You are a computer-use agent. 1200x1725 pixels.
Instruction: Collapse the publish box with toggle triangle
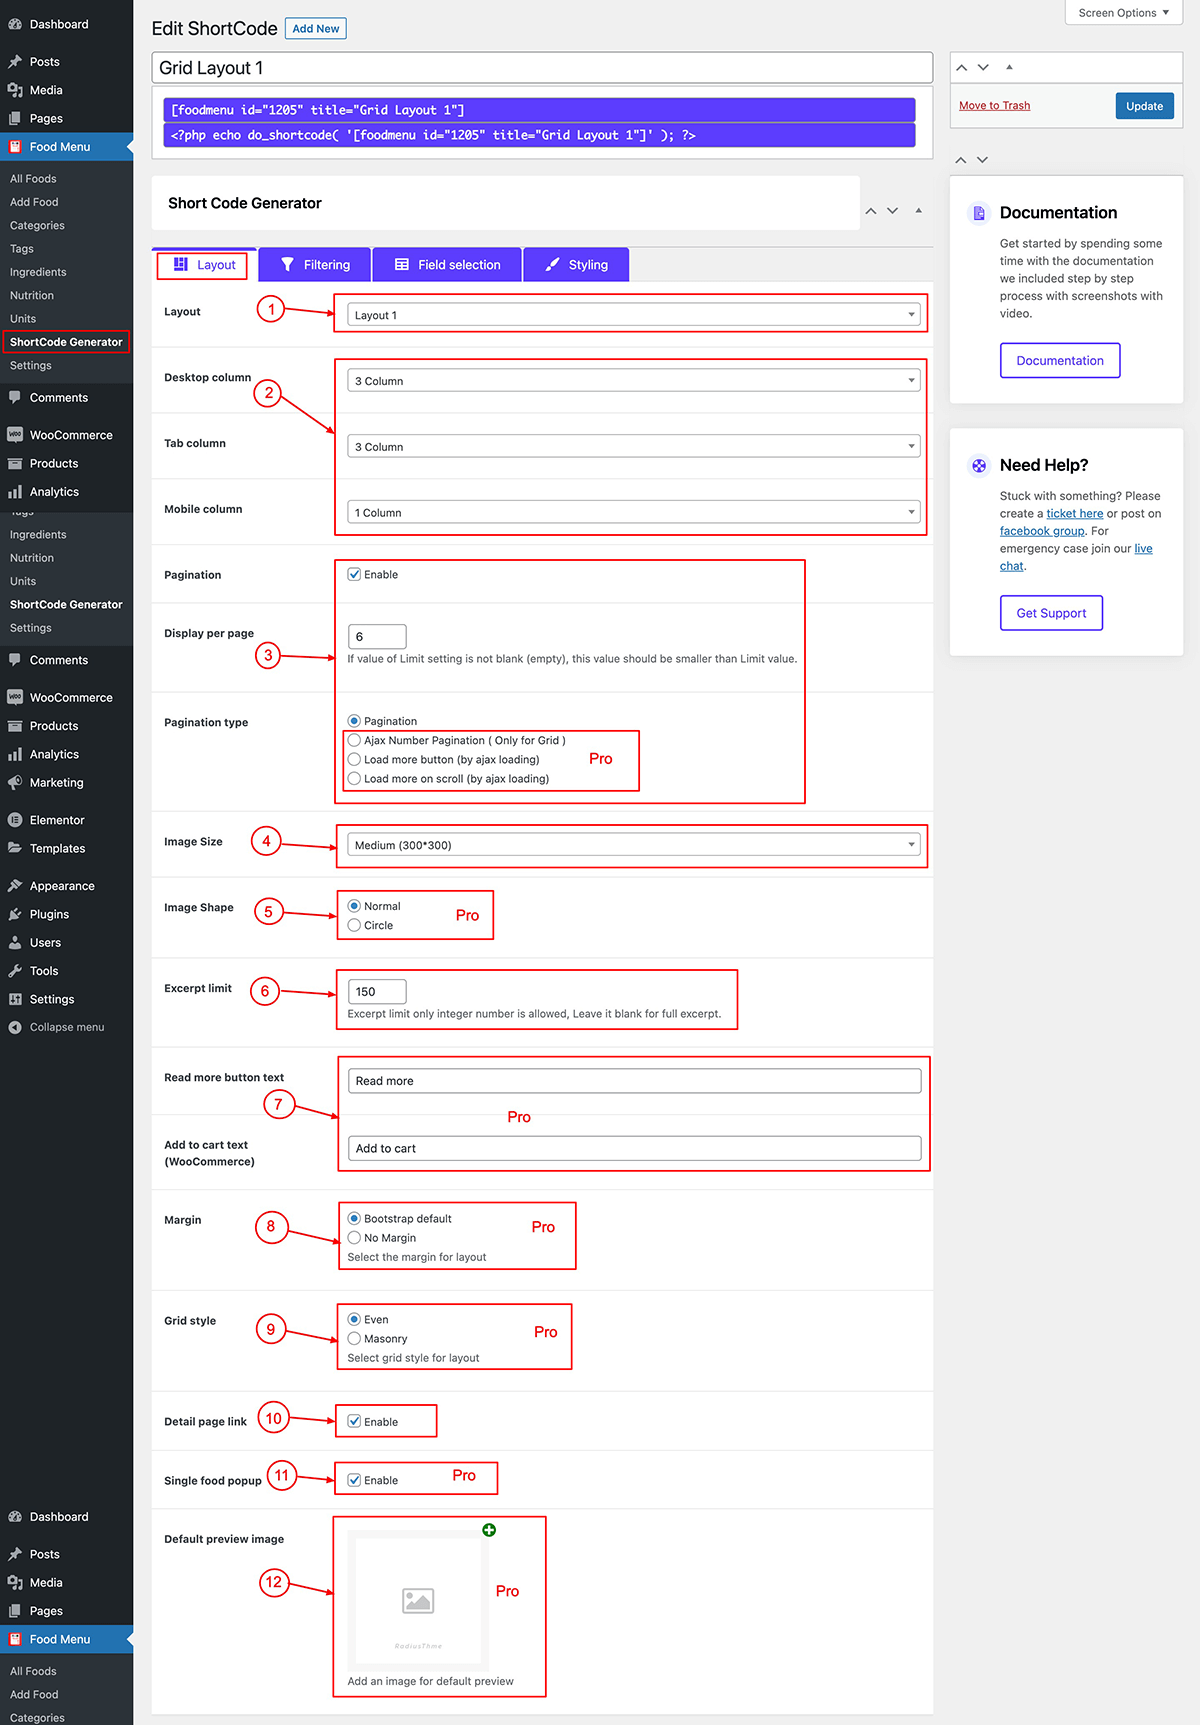[x=1009, y=67]
